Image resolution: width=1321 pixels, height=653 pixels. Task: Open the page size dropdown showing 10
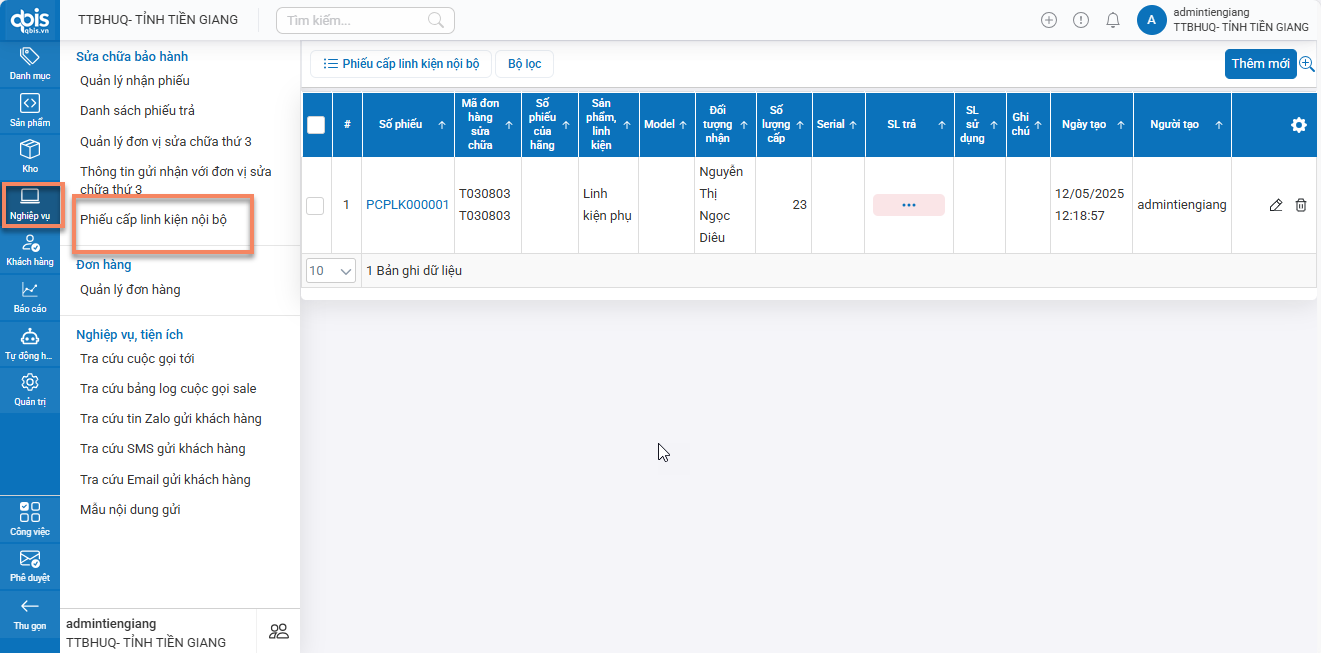(331, 271)
